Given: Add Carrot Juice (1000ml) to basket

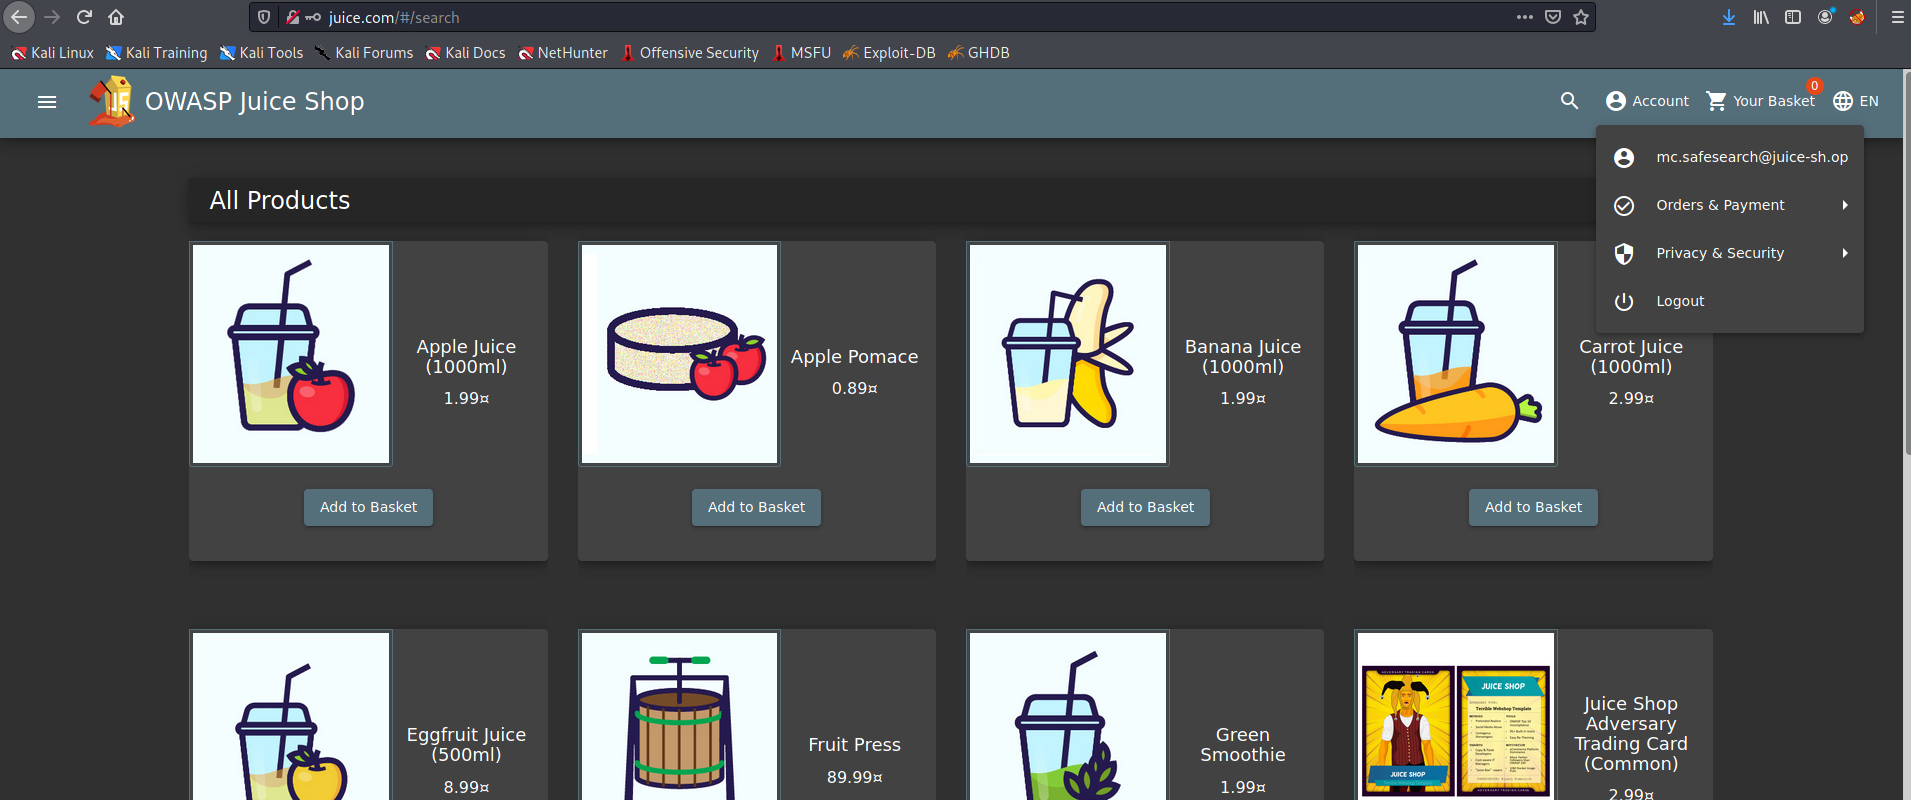Looking at the screenshot, I should [1533, 507].
